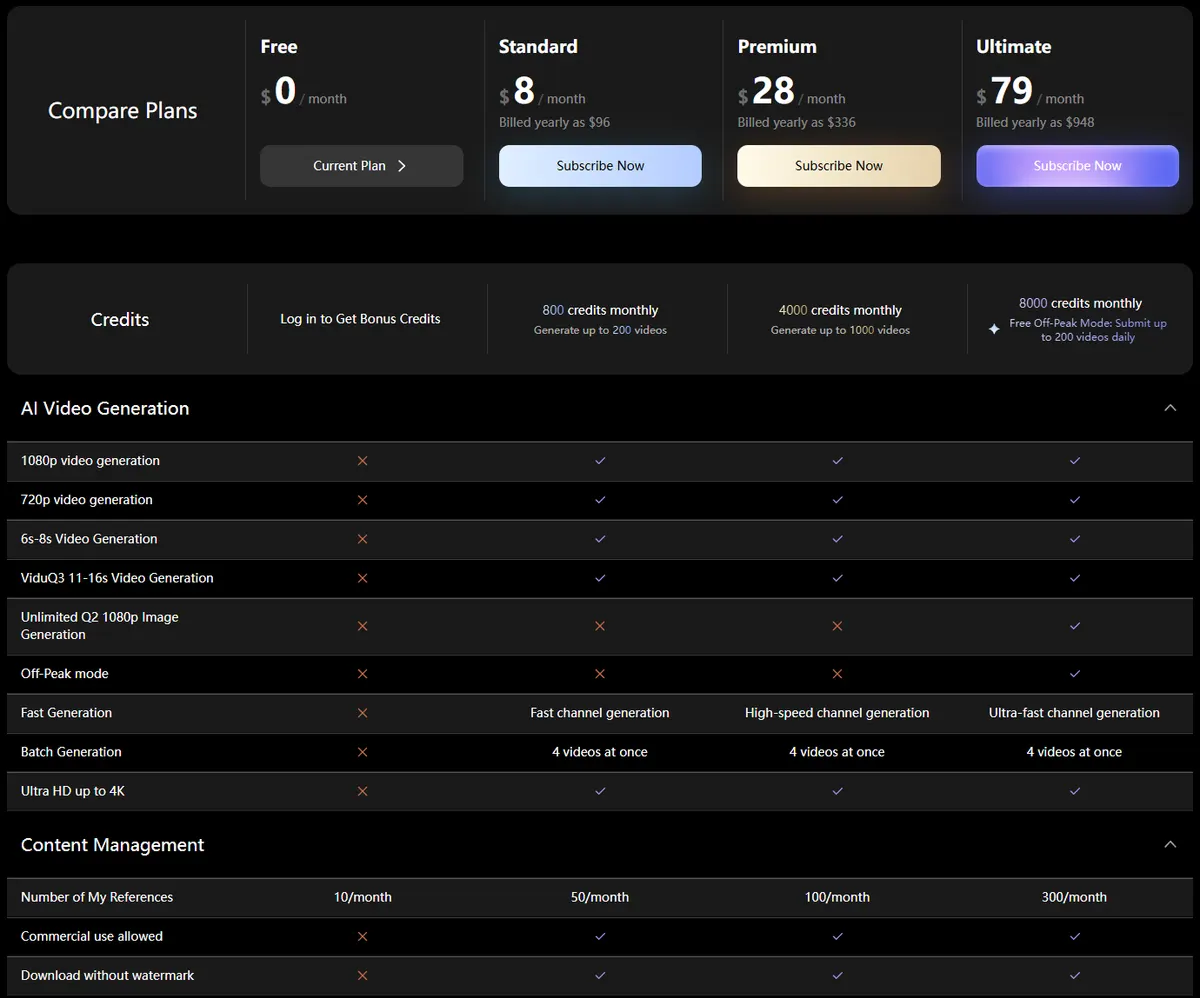Click 'Generate up to 200 videos' text
This screenshot has height=998, width=1200.
click(600, 330)
